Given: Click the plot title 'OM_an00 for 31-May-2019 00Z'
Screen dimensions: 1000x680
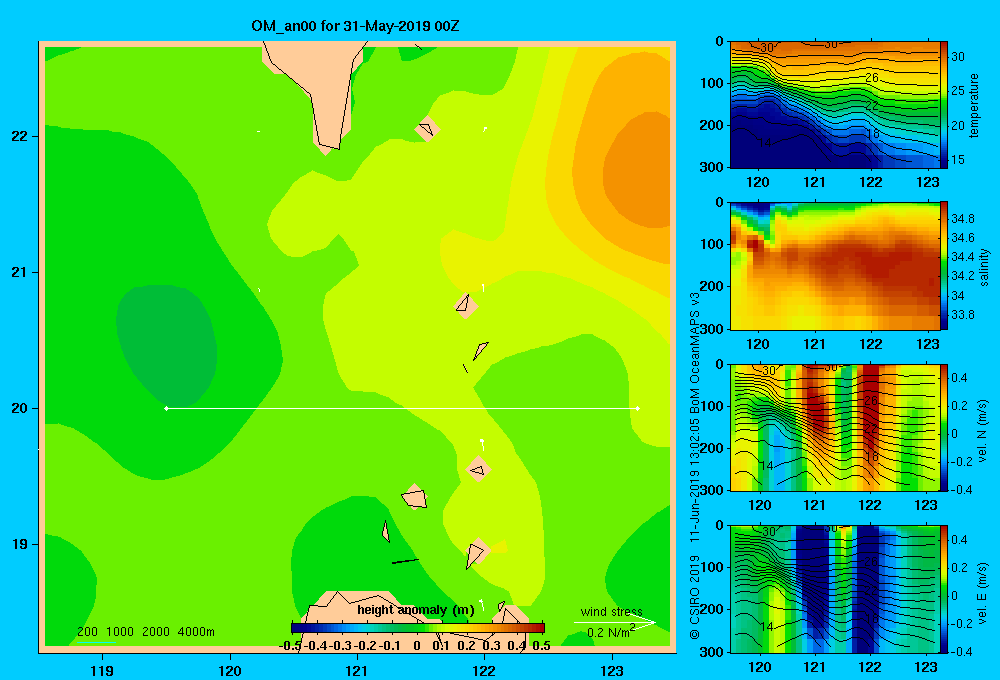Looking at the screenshot, I should click(x=355, y=26).
